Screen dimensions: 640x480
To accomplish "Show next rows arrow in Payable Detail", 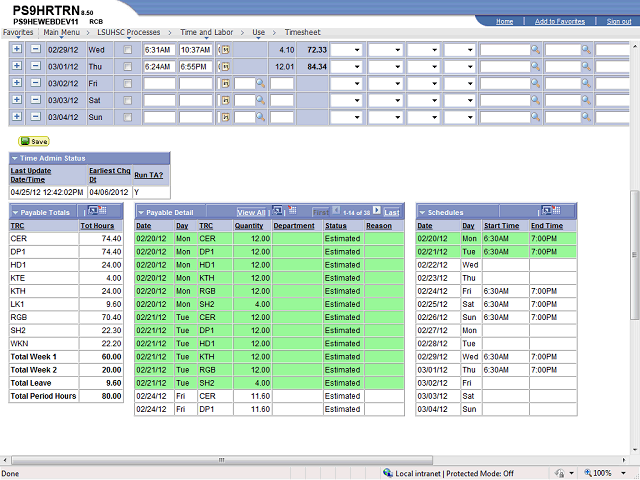I will coord(377,211).
